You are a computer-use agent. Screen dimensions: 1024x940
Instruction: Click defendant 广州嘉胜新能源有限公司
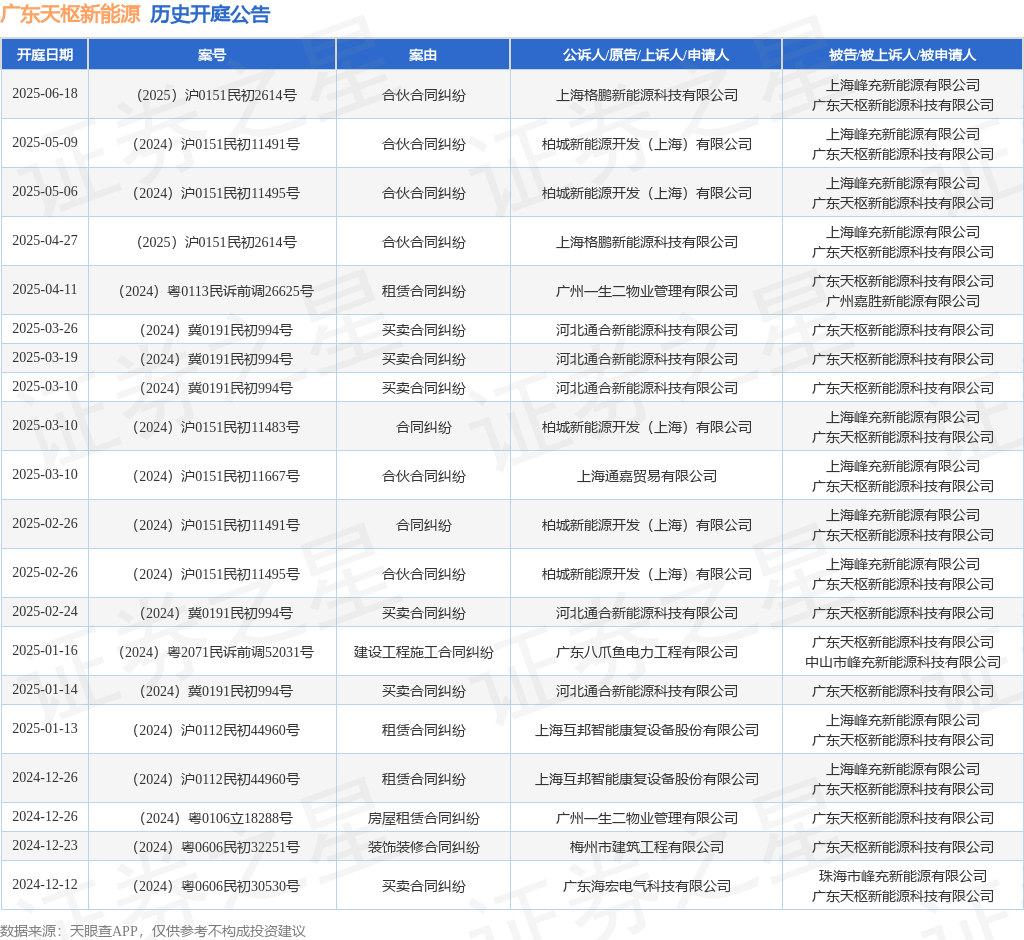tap(903, 301)
